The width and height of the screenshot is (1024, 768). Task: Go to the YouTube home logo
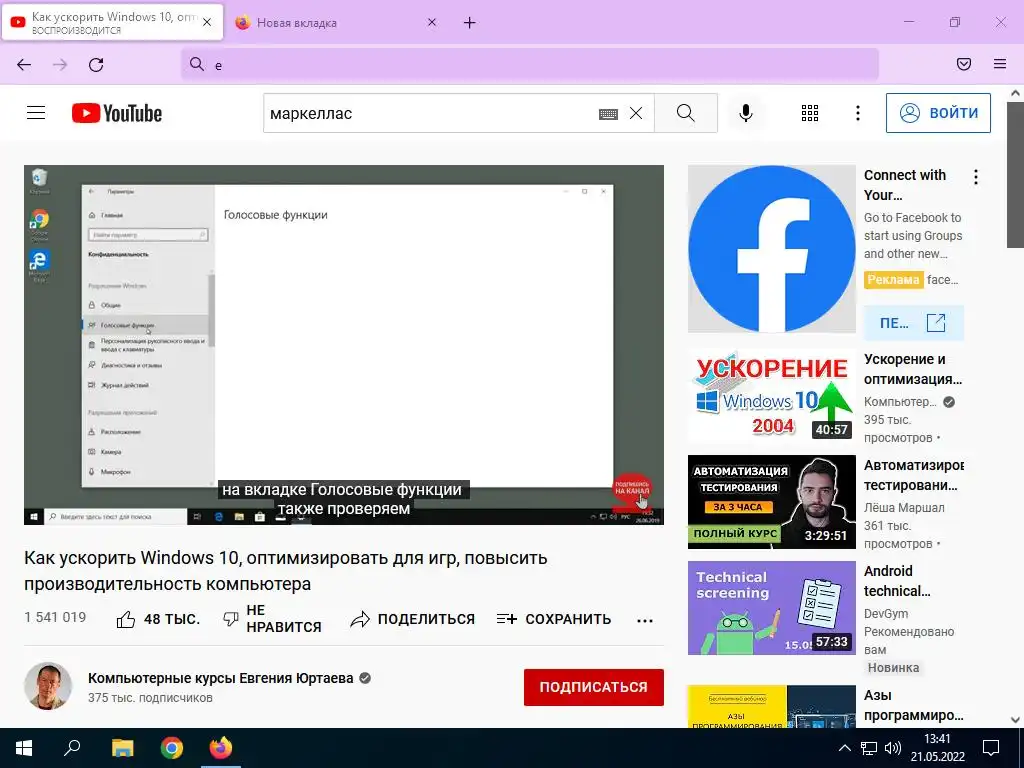117,113
